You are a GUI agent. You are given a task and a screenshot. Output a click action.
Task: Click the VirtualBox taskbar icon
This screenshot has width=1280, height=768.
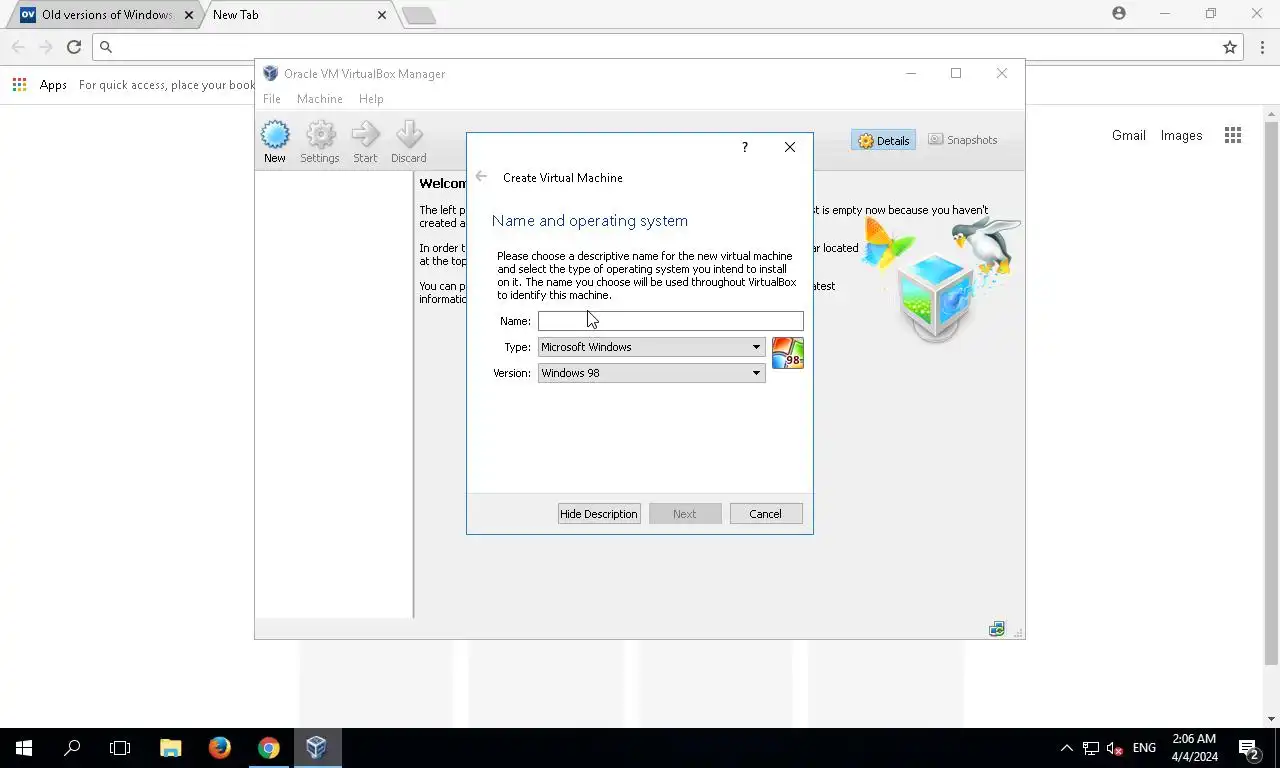click(x=317, y=748)
